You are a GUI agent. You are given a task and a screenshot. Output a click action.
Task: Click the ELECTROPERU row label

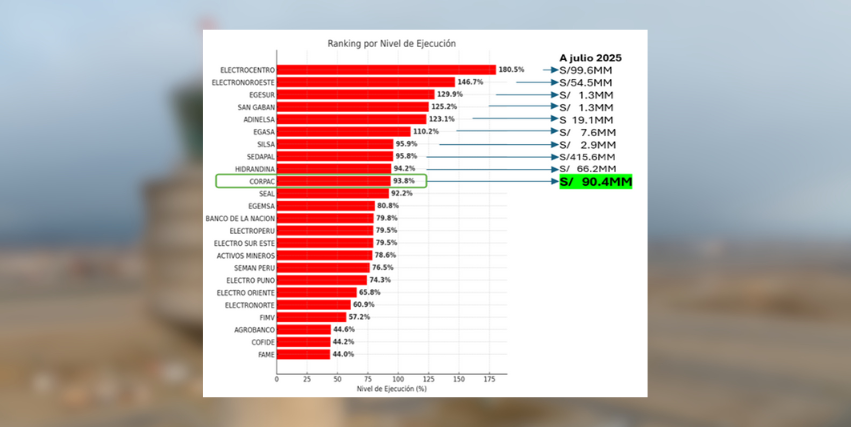click(x=251, y=231)
